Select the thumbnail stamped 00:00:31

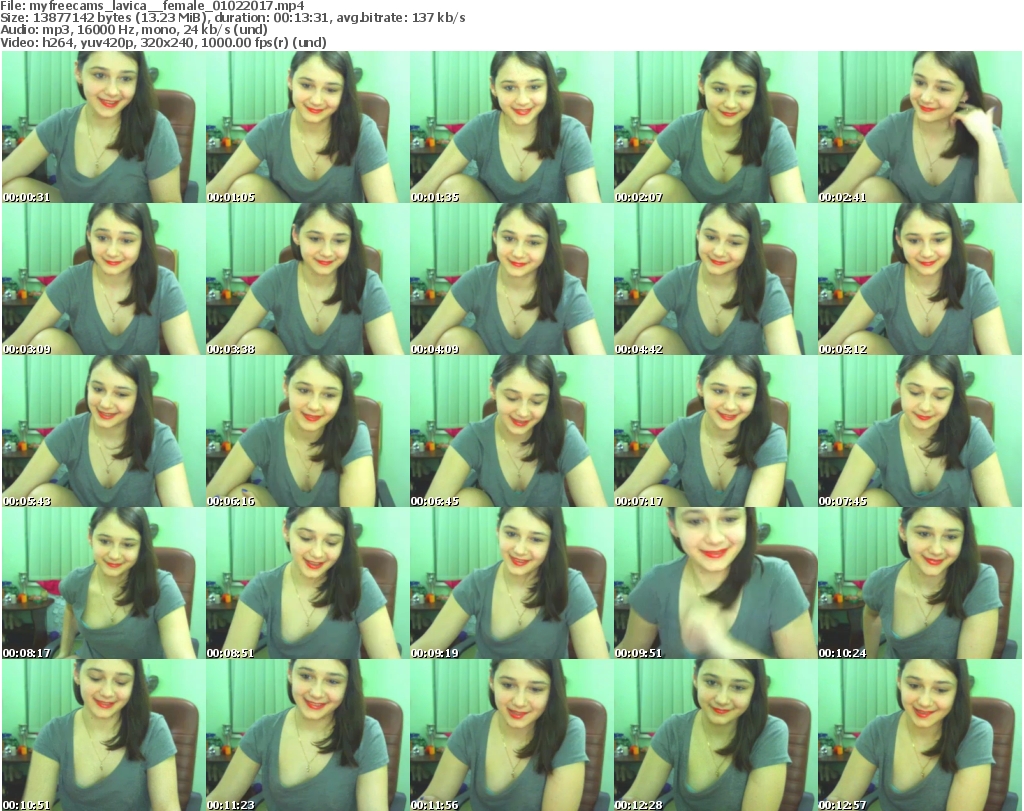click(103, 127)
